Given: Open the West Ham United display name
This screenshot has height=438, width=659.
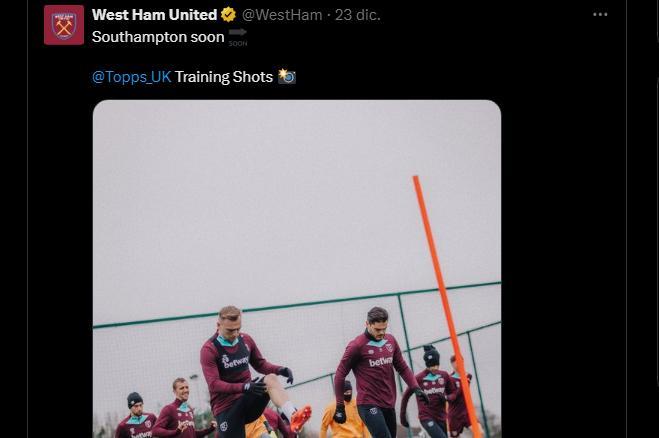Looking at the screenshot, I should [154, 15].
